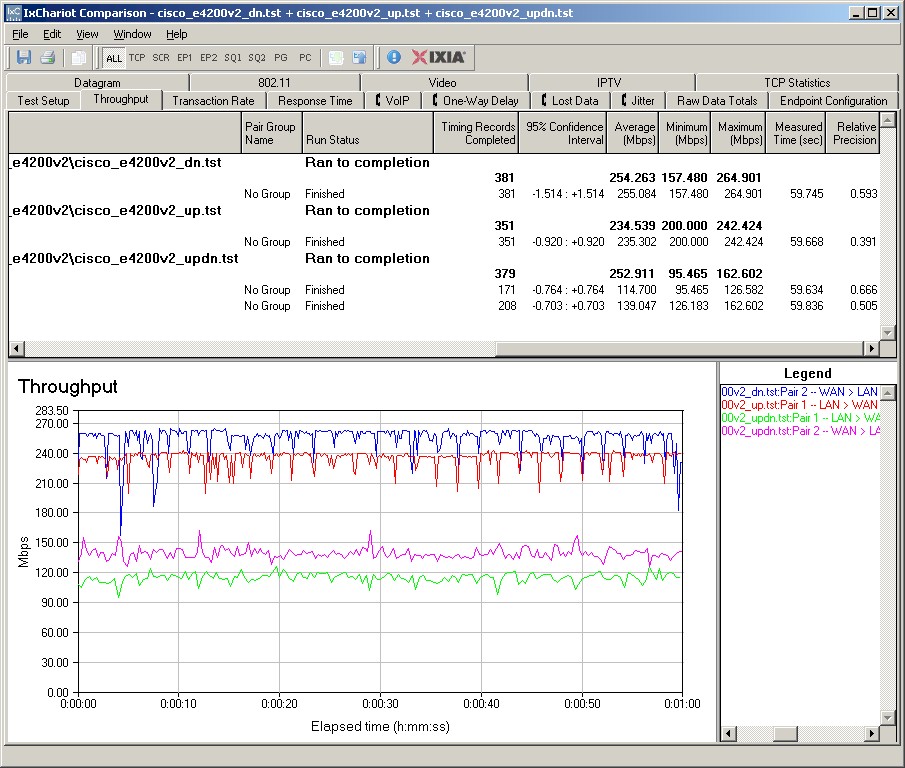This screenshot has width=905, height=768.
Task: Click the Print toolbar icon
Action: coord(47,57)
